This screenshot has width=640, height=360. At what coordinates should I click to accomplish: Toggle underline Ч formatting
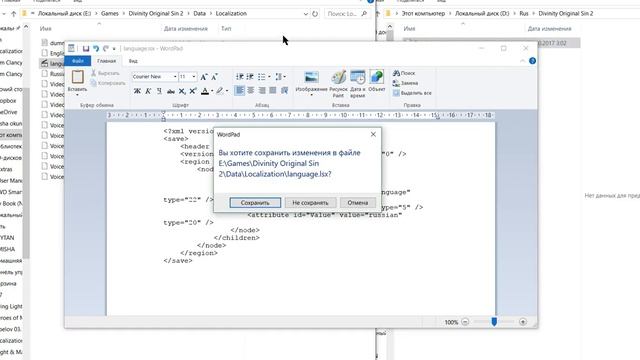point(159,91)
